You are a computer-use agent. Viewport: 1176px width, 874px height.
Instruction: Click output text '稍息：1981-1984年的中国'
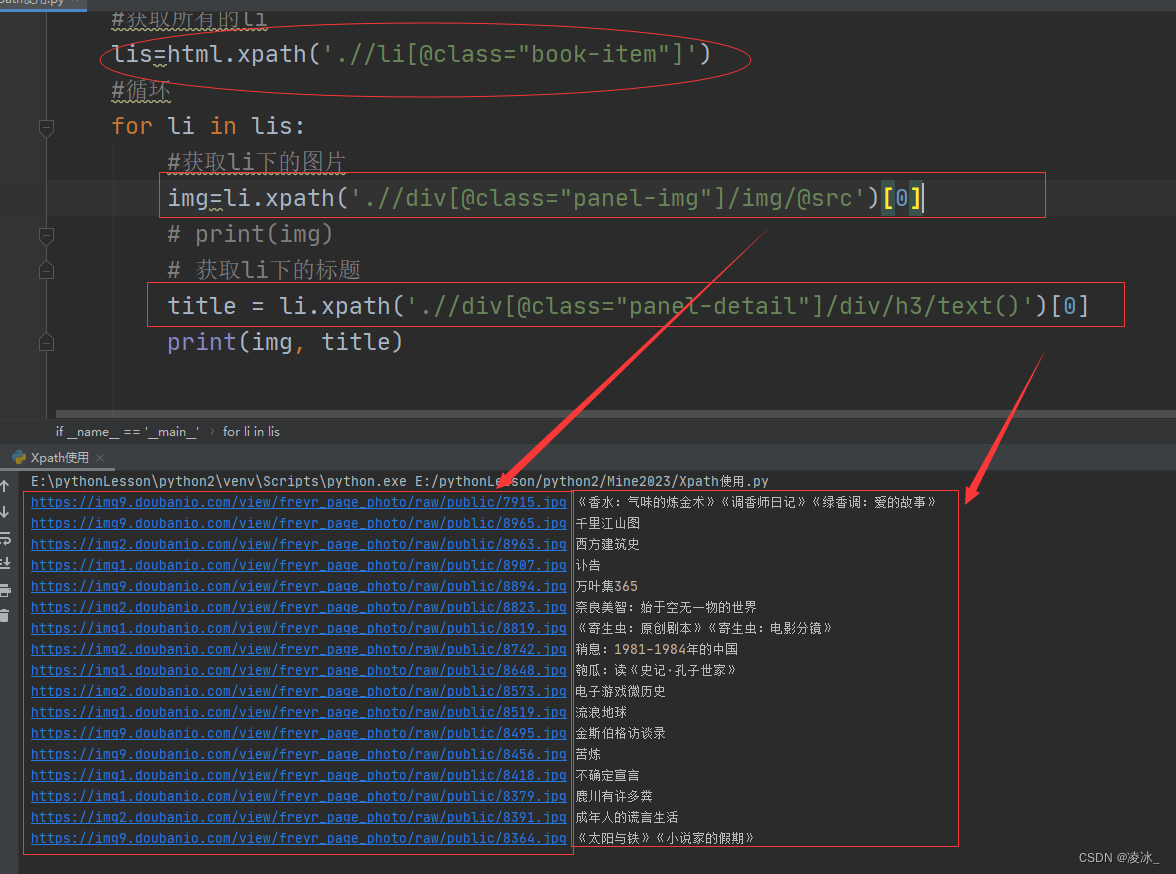click(x=656, y=649)
